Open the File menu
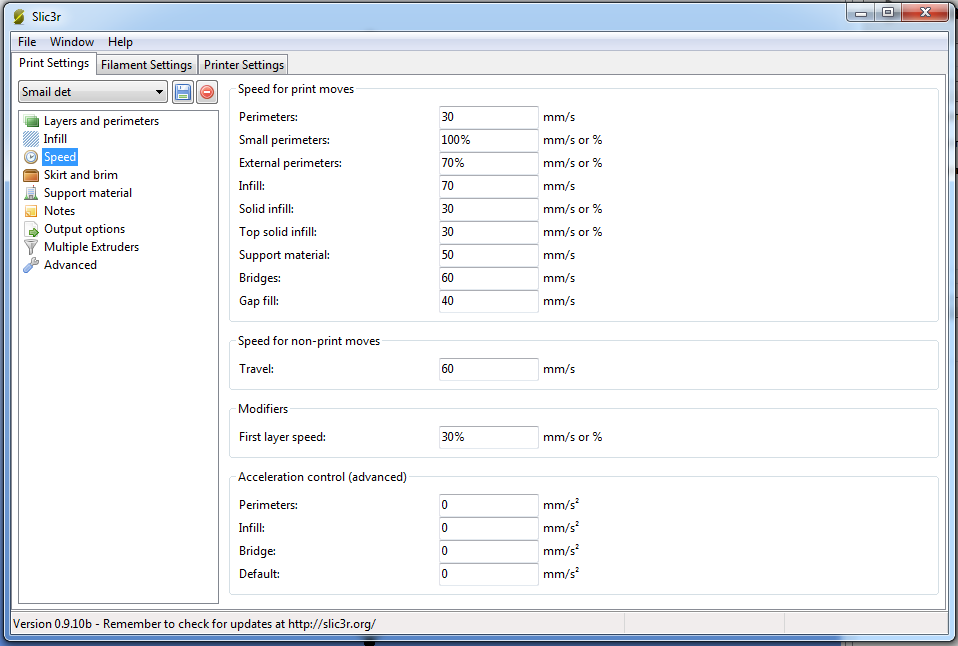 point(27,42)
